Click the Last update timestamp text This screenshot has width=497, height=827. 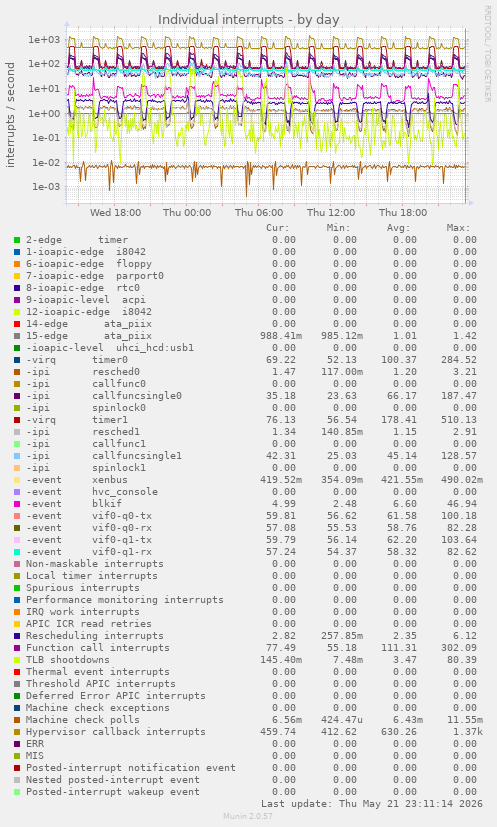click(371, 804)
